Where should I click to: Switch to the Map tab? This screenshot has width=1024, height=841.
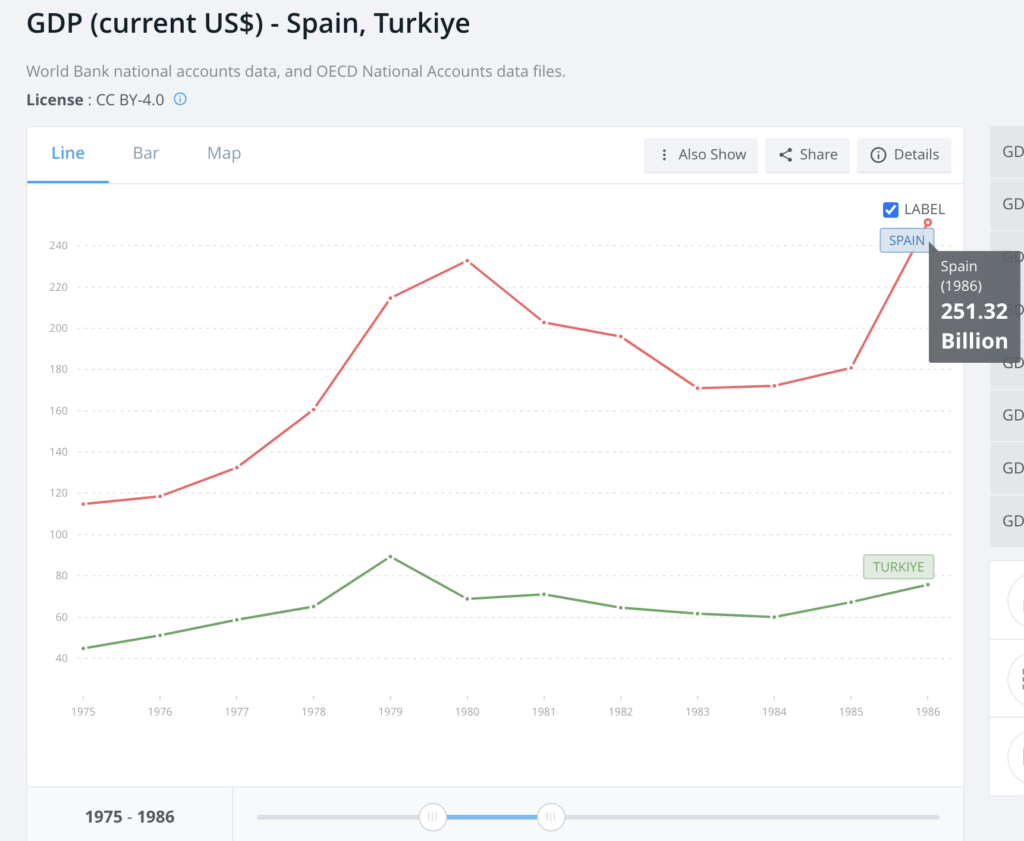pyautogui.click(x=224, y=153)
